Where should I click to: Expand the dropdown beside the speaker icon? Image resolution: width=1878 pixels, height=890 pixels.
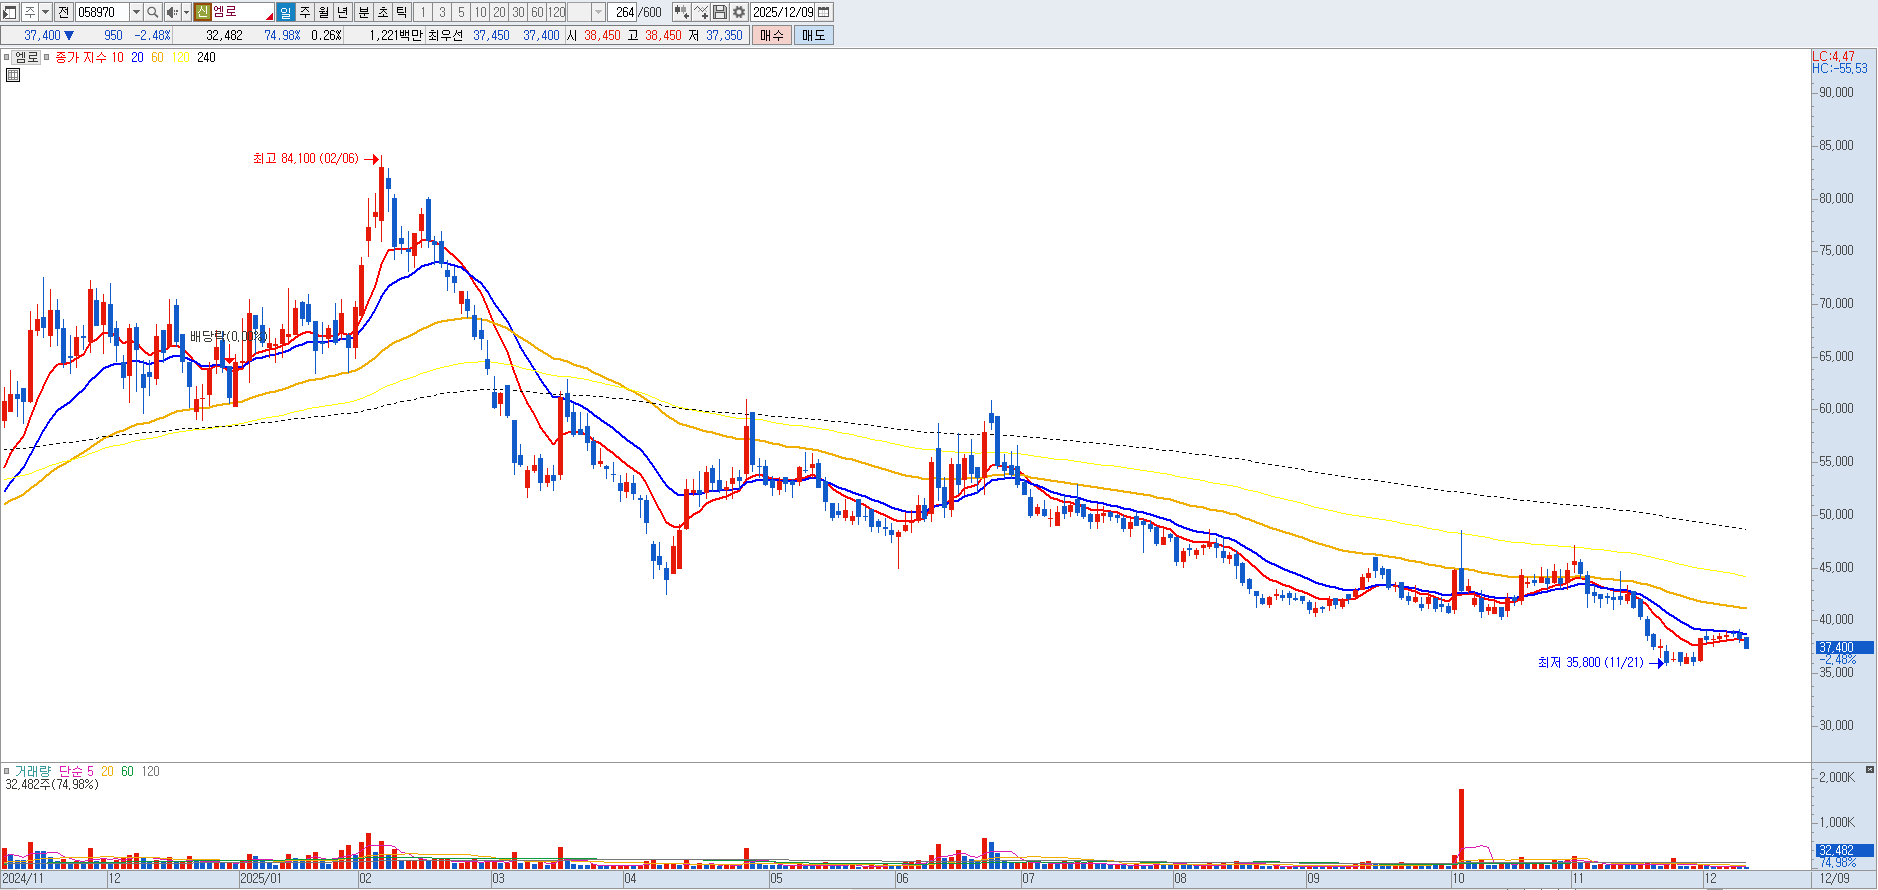point(186,12)
